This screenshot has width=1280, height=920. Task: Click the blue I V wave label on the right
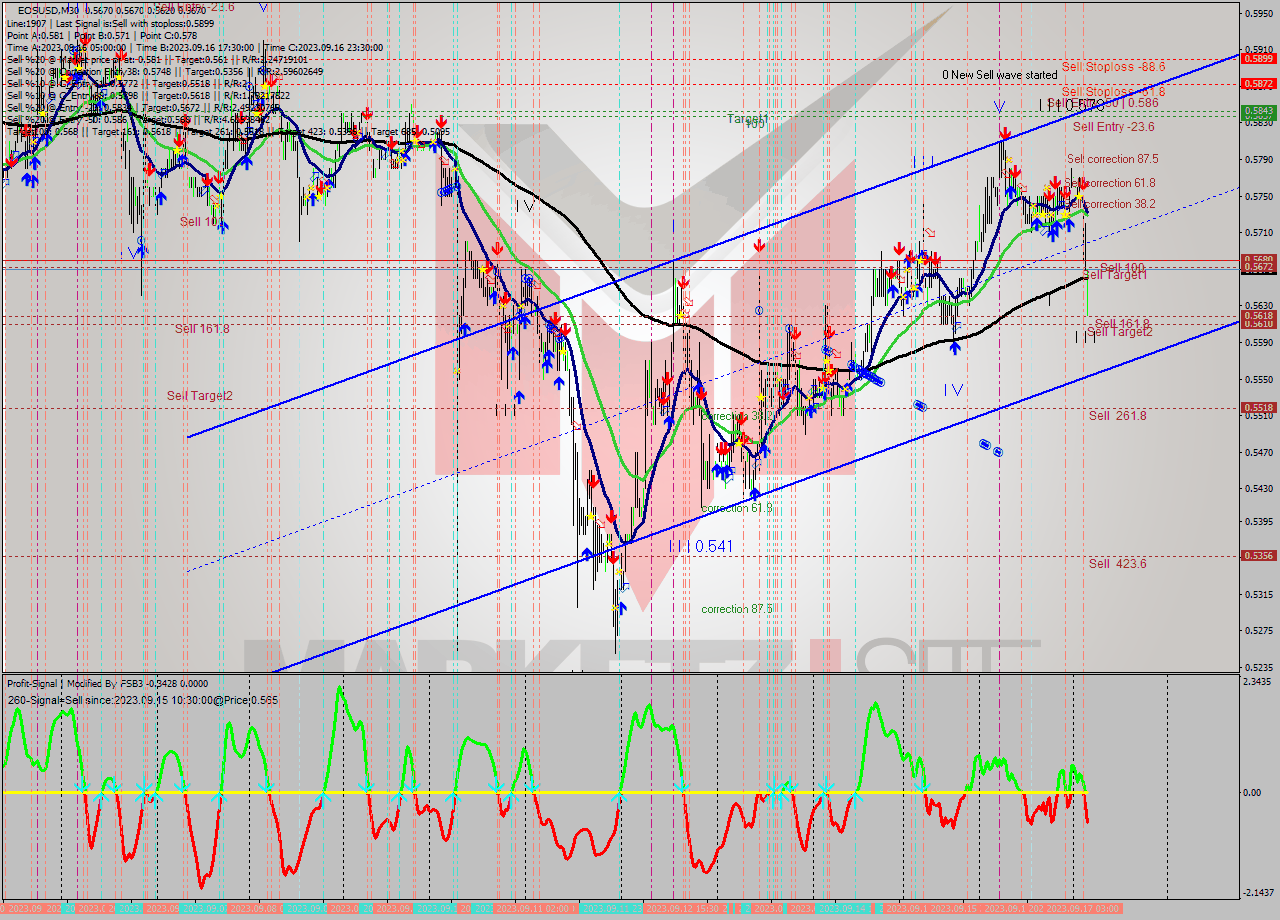point(953,390)
